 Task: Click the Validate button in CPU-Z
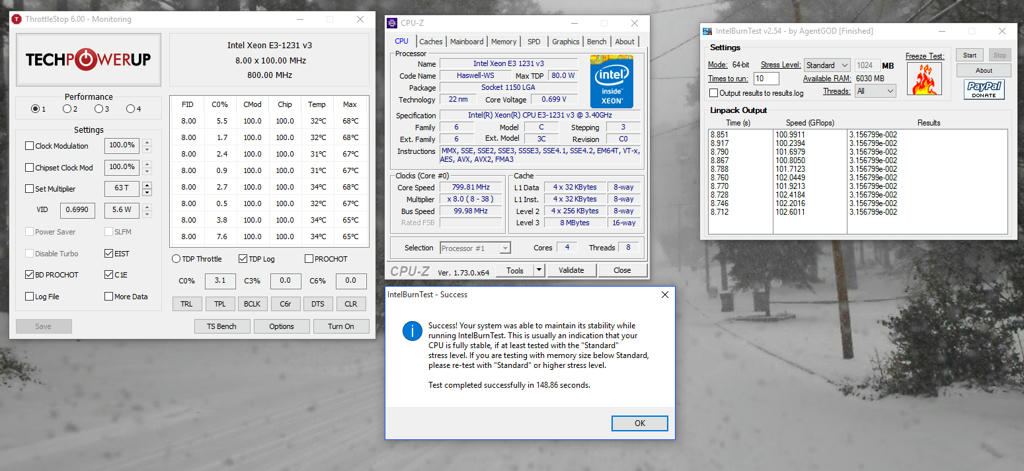coord(570,270)
